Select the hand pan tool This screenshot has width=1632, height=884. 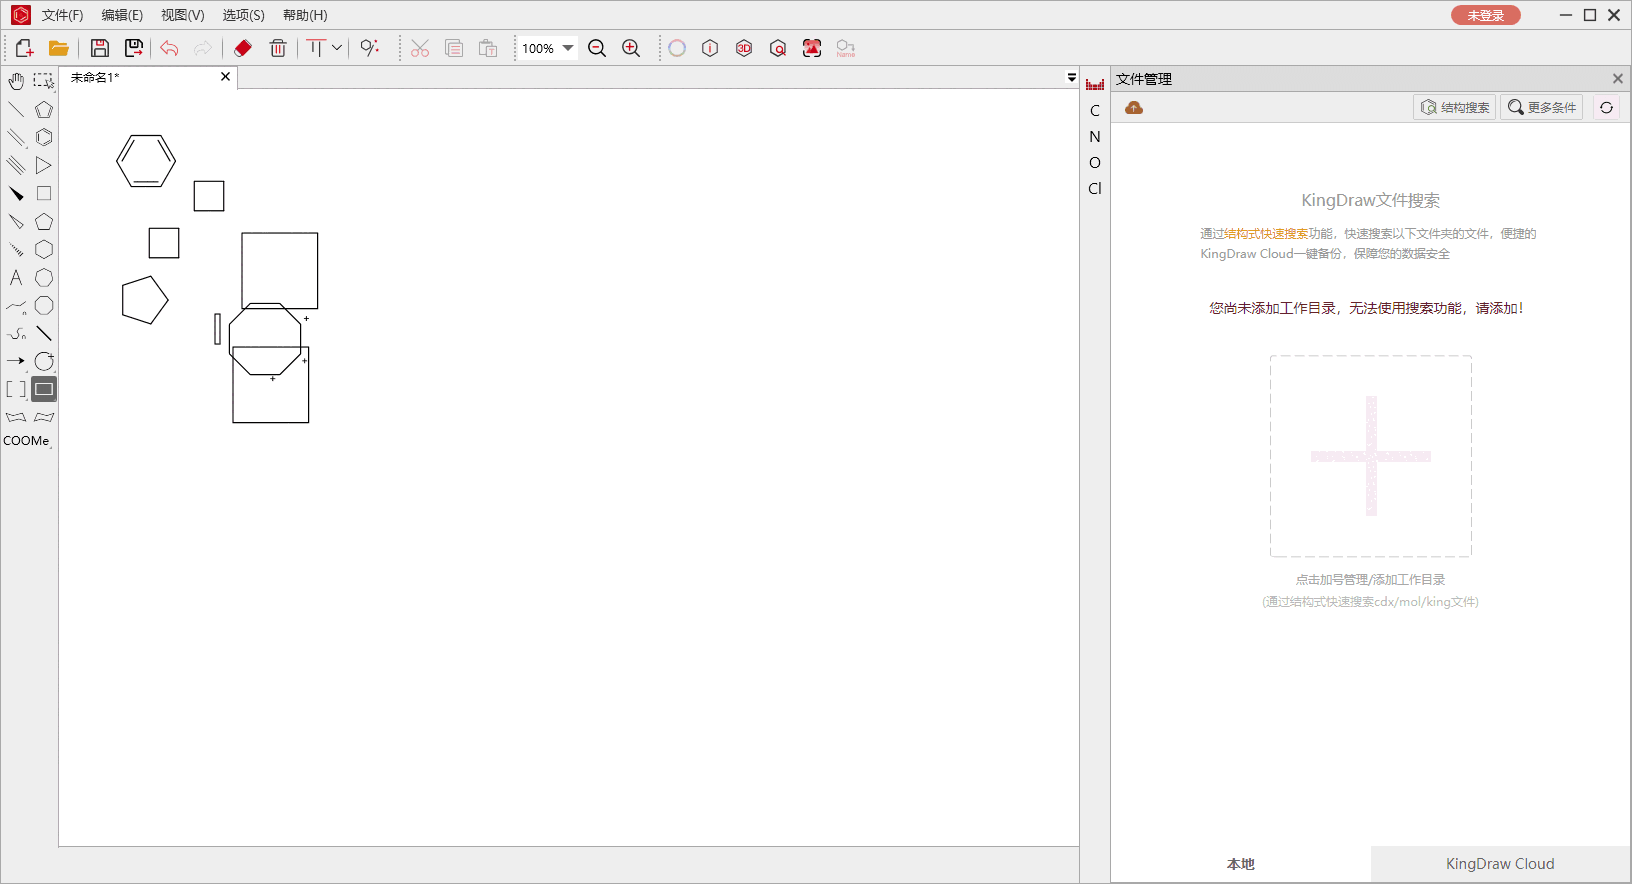tap(16, 81)
